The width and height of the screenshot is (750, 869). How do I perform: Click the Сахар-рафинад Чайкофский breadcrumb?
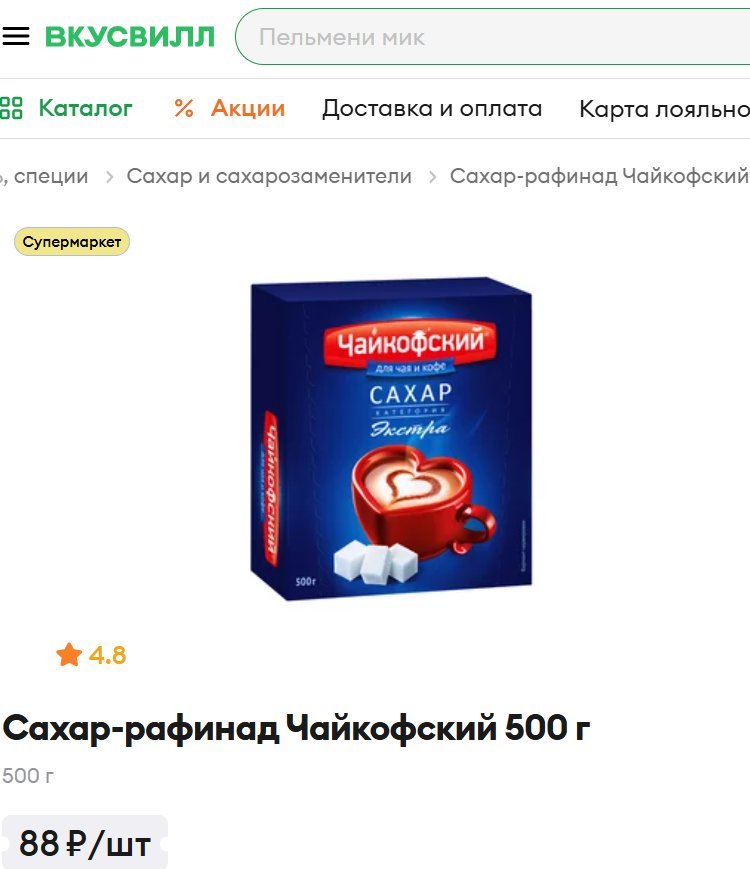pyautogui.click(x=599, y=176)
